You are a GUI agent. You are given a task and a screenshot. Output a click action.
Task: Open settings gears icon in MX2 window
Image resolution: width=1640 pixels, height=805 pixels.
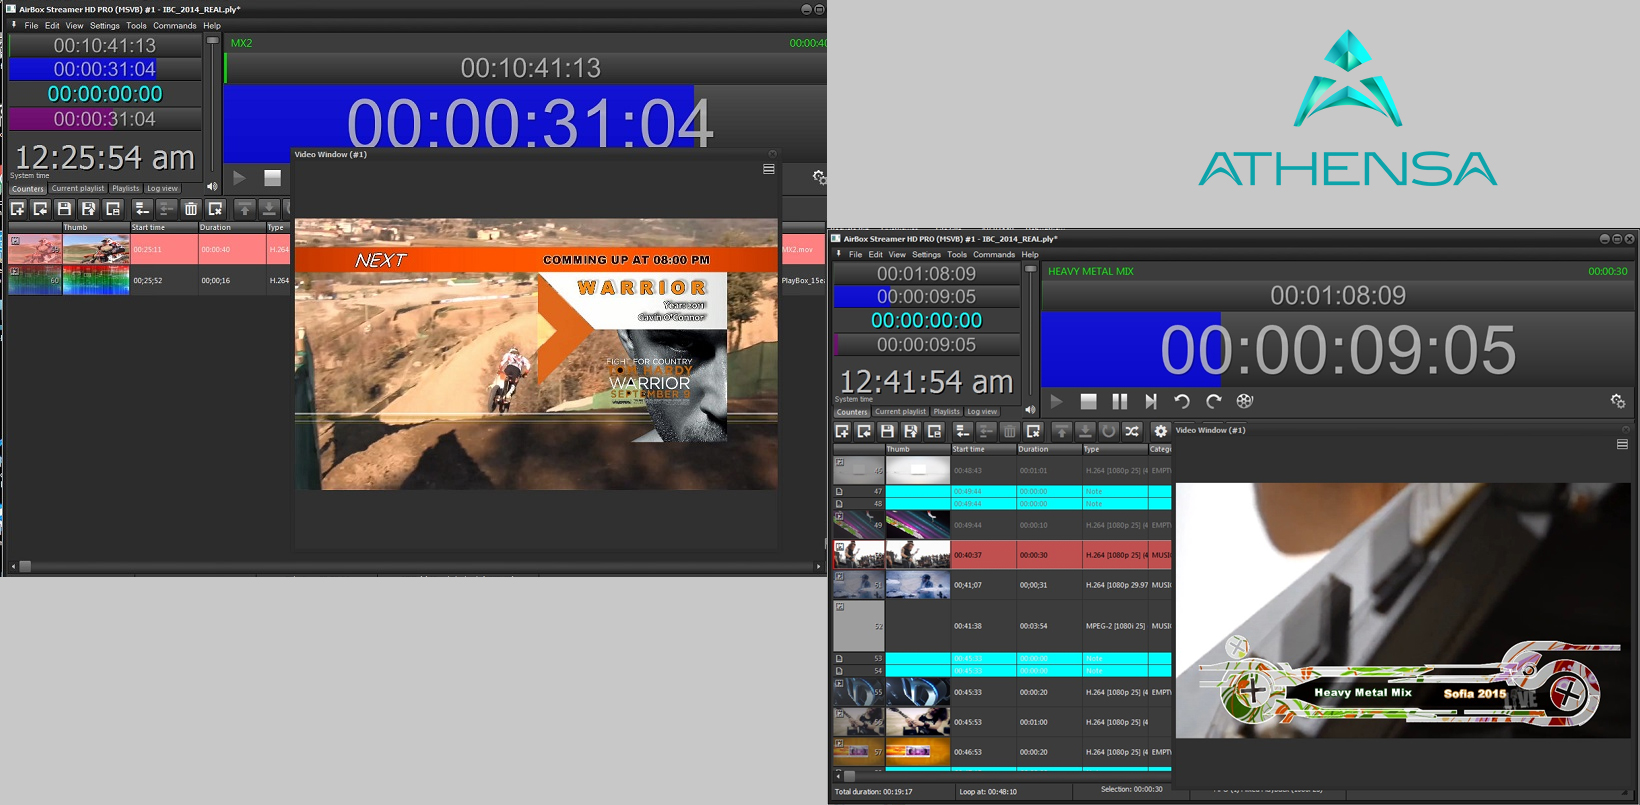tap(819, 178)
